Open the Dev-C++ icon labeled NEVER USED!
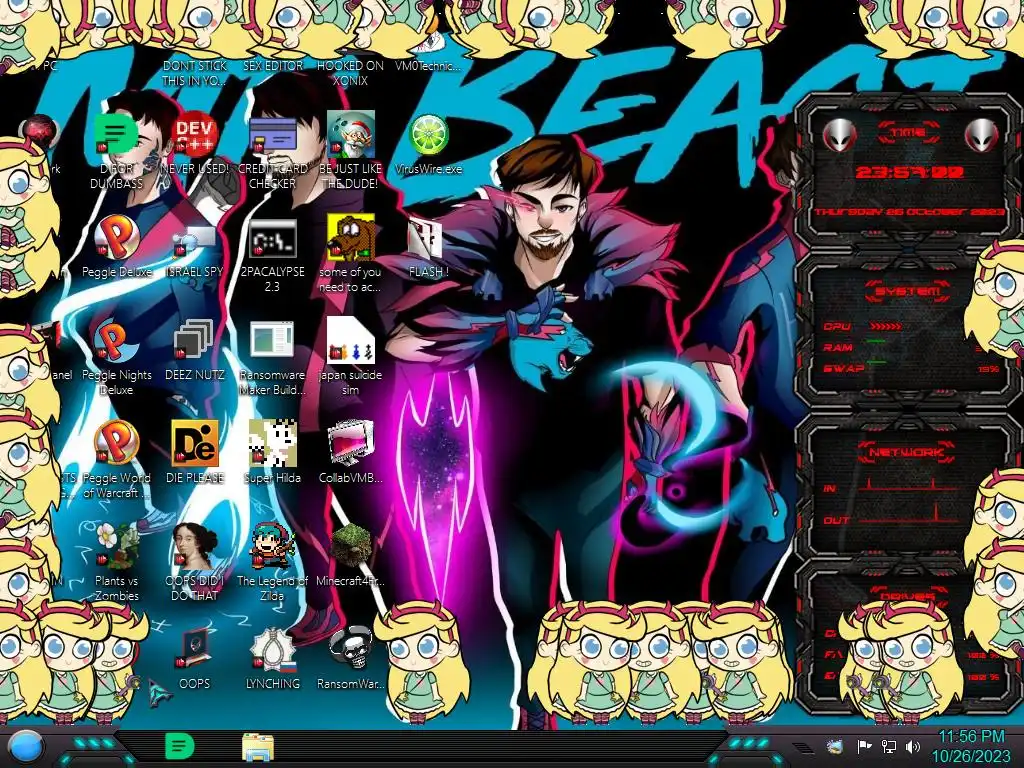Screen dimensions: 1024x768 pyautogui.click(x=195, y=135)
